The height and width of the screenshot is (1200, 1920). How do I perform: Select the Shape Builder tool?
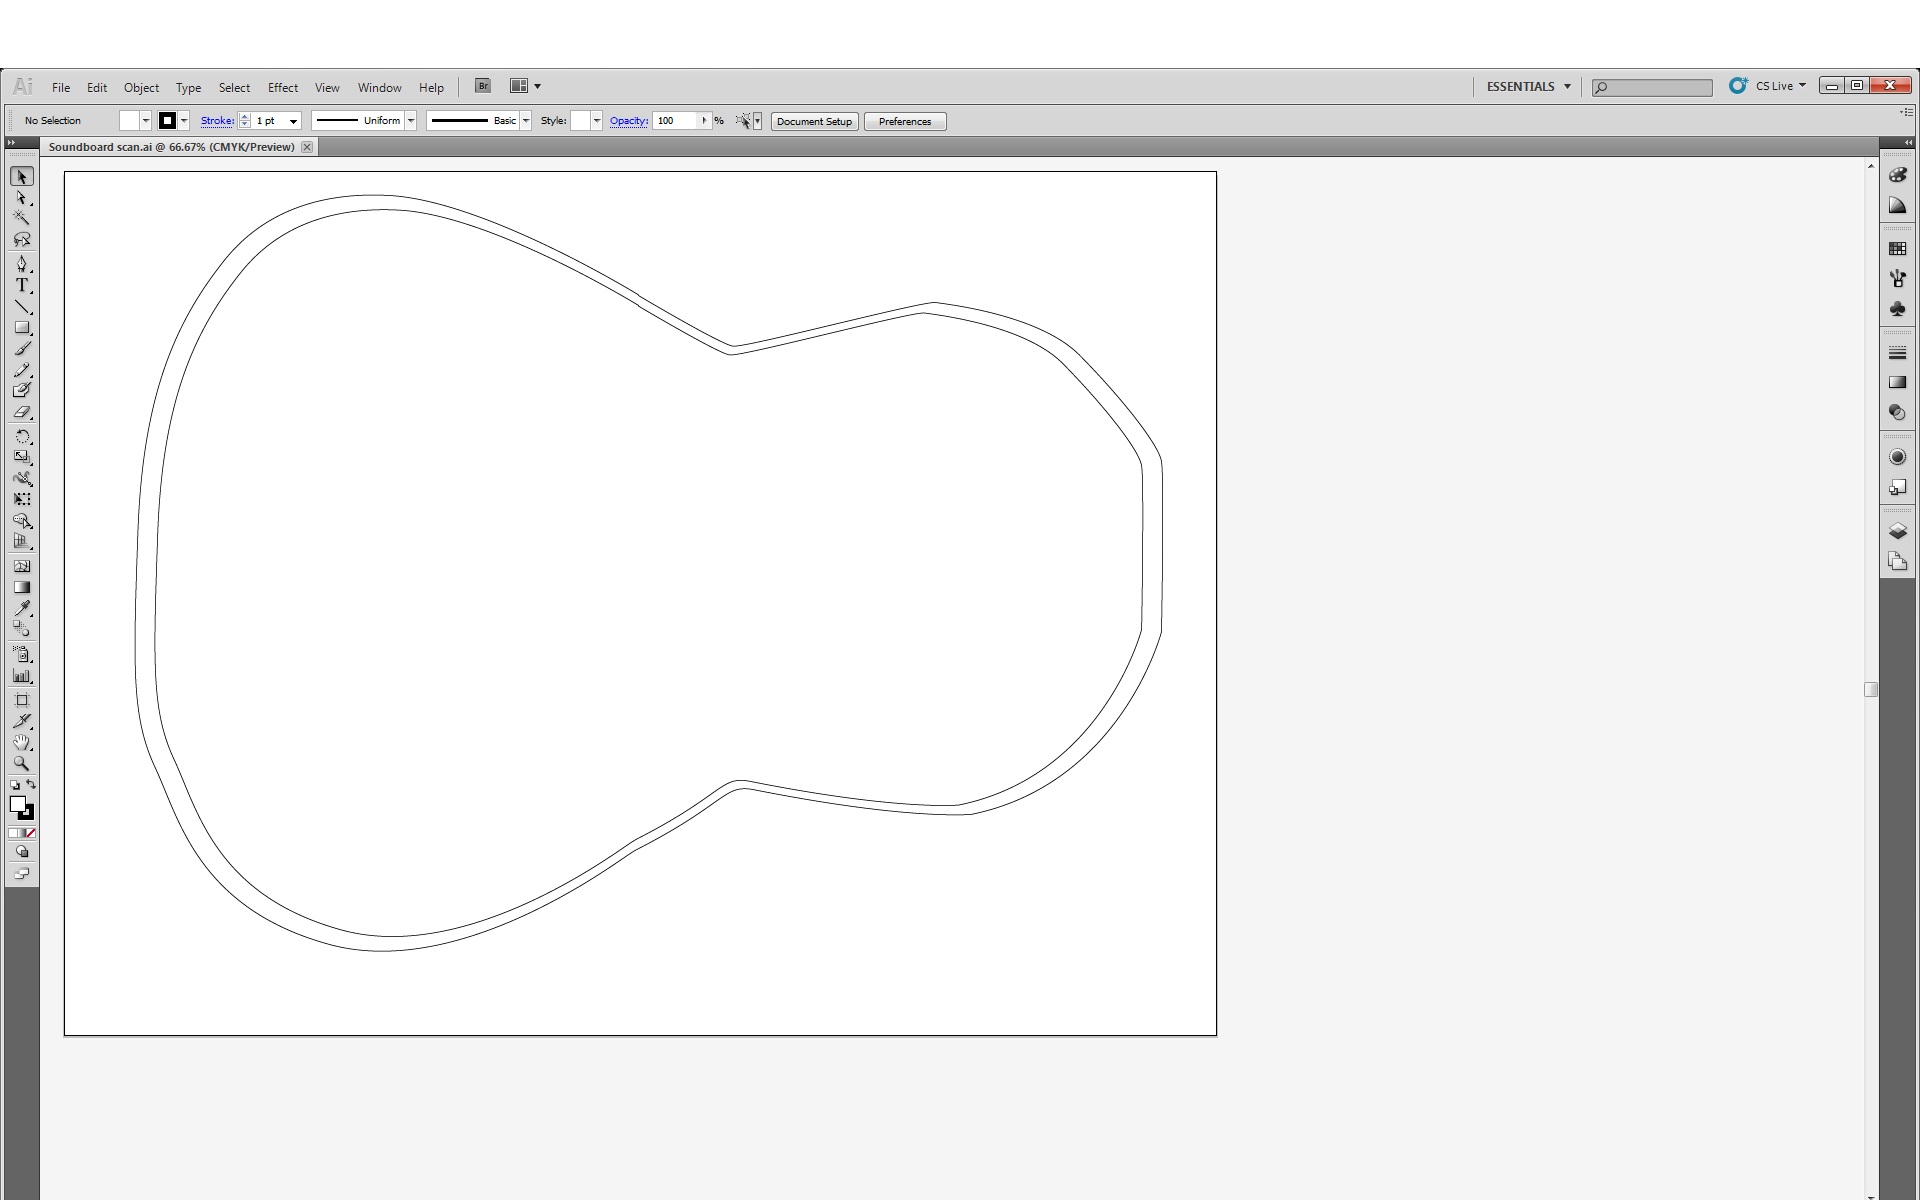pyautogui.click(x=22, y=521)
